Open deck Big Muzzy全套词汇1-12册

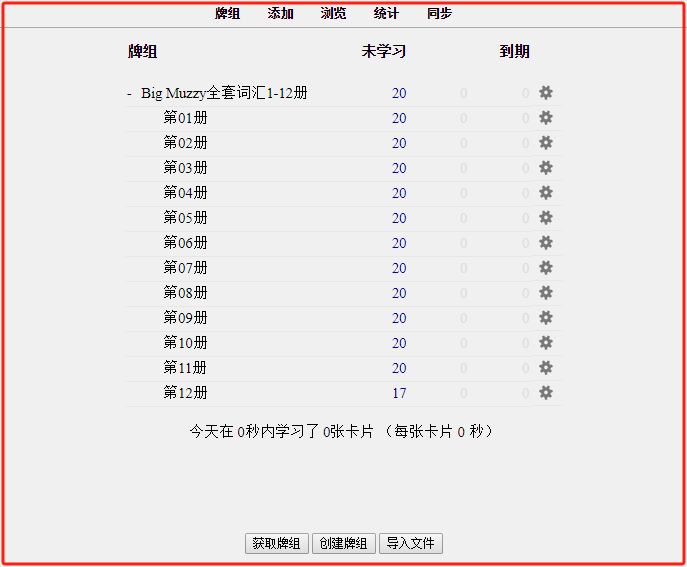[x=224, y=93]
